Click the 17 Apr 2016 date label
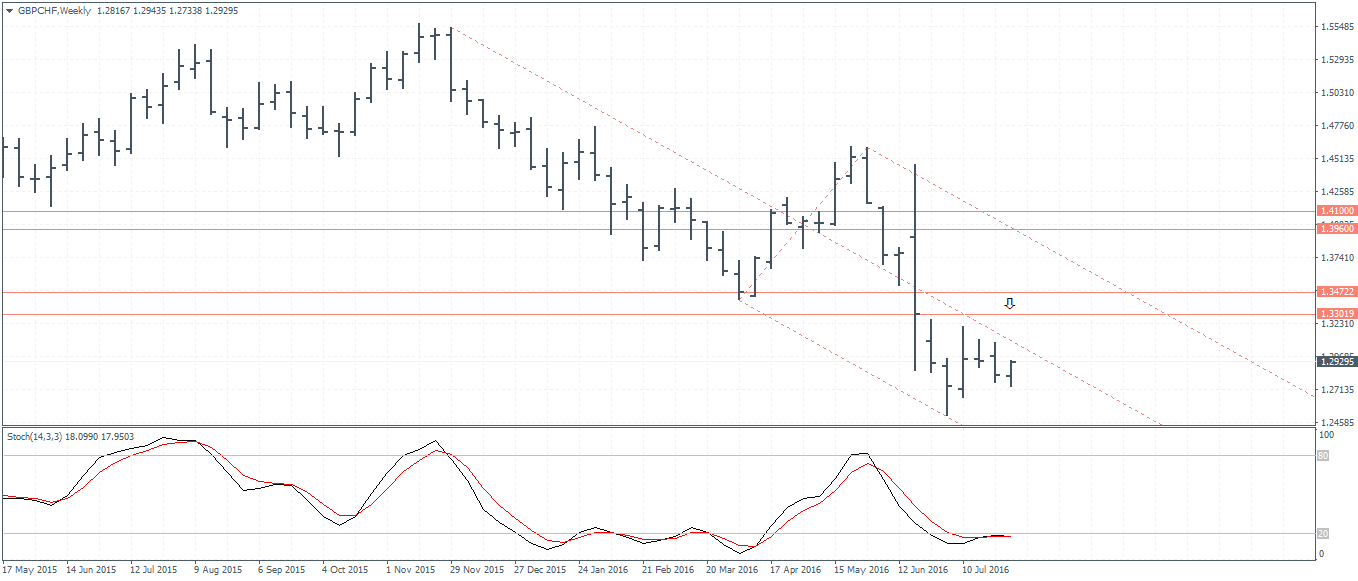Image resolution: width=1358 pixels, height=581 pixels. pyautogui.click(x=797, y=570)
